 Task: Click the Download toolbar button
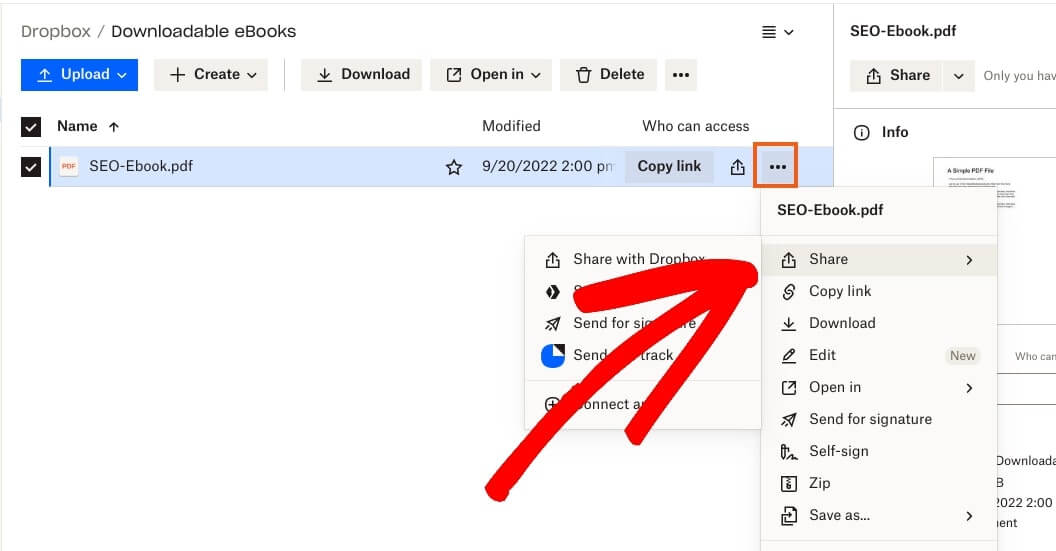[361, 75]
